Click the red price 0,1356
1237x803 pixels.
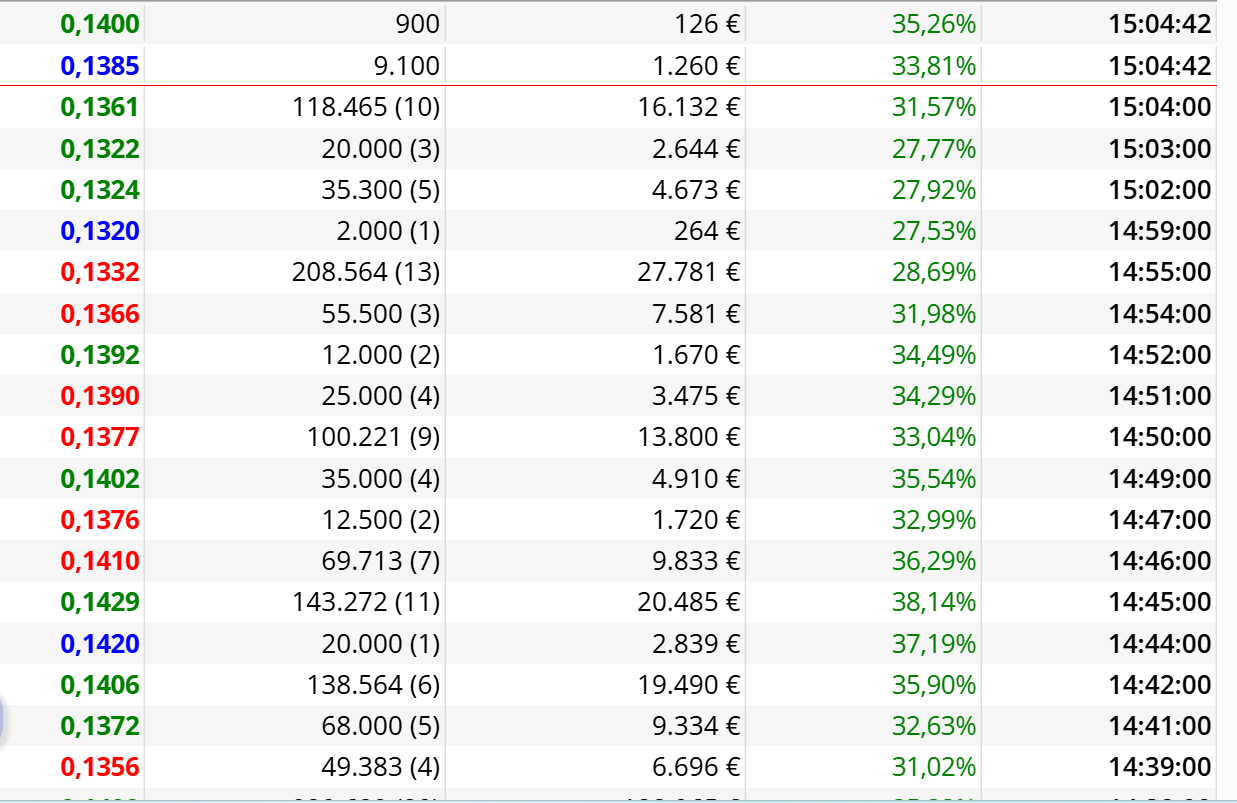(x=100, y=767)
